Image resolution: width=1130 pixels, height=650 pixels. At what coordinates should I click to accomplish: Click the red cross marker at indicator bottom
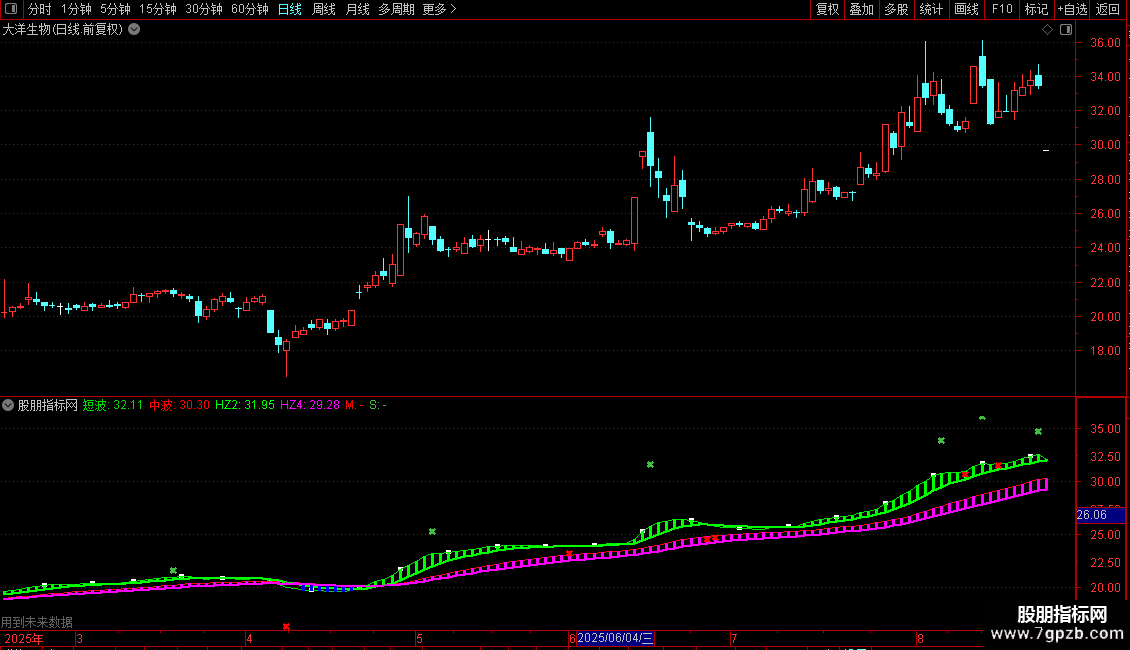coord(286,627)
